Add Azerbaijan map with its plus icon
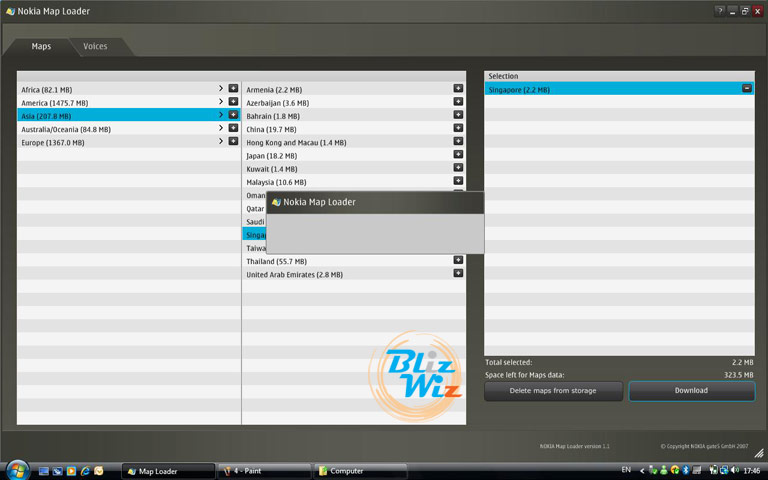Image resolution: width=768 pixels, height=480 pixels. [x=458, y=101]
